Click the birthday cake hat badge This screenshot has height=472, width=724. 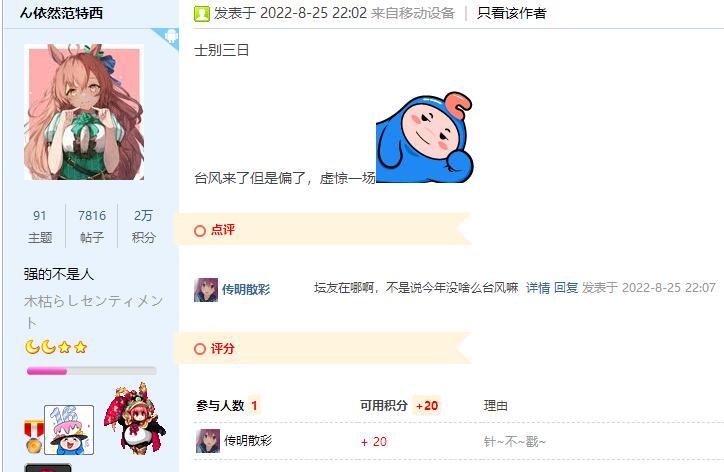tap(69, 430)
